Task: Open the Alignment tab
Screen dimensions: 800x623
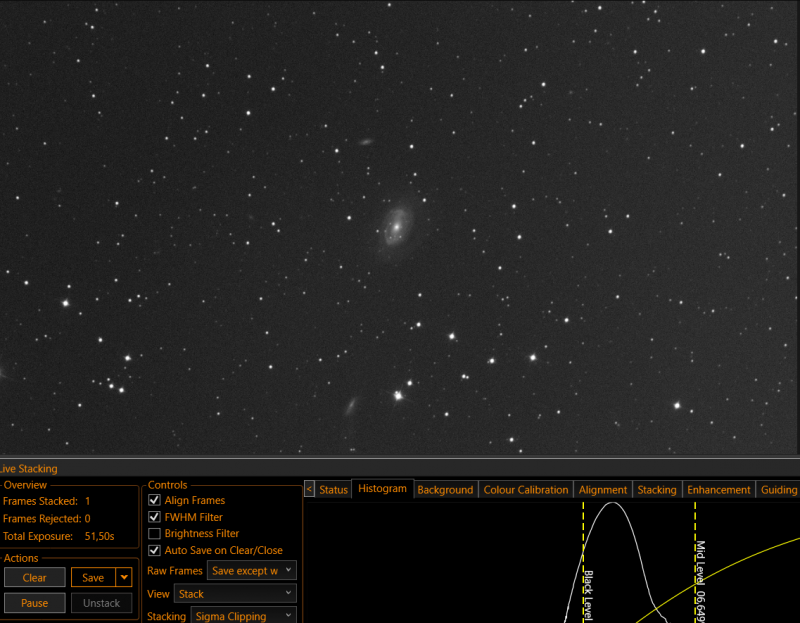Action: (603, 490)
